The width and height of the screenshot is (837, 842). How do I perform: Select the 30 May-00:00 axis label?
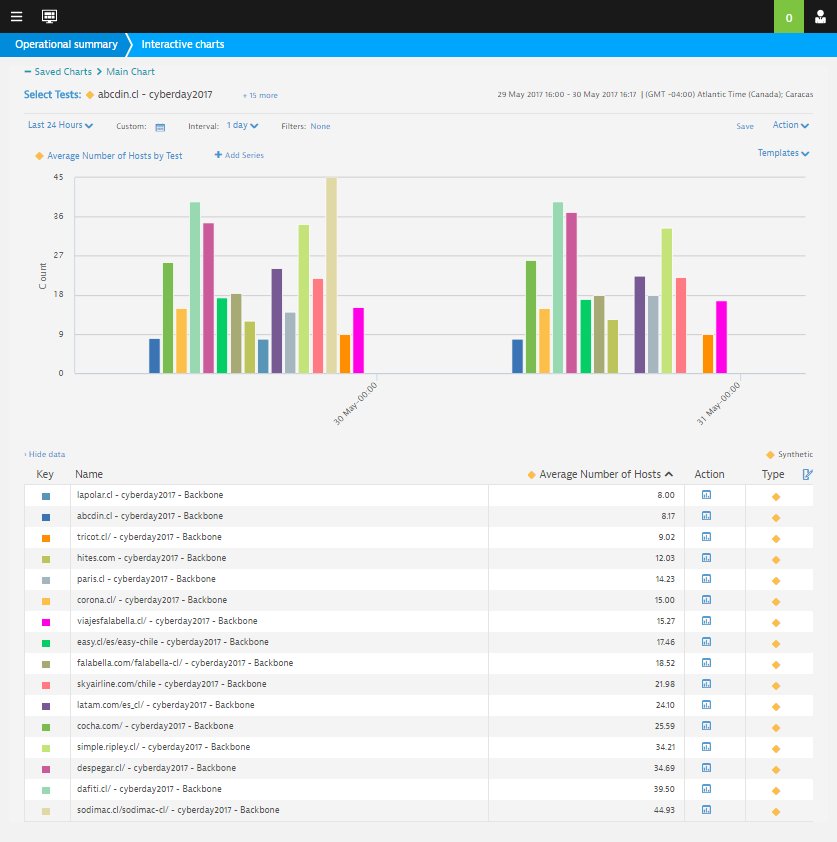pyautogui.click(x=355, y=403)
